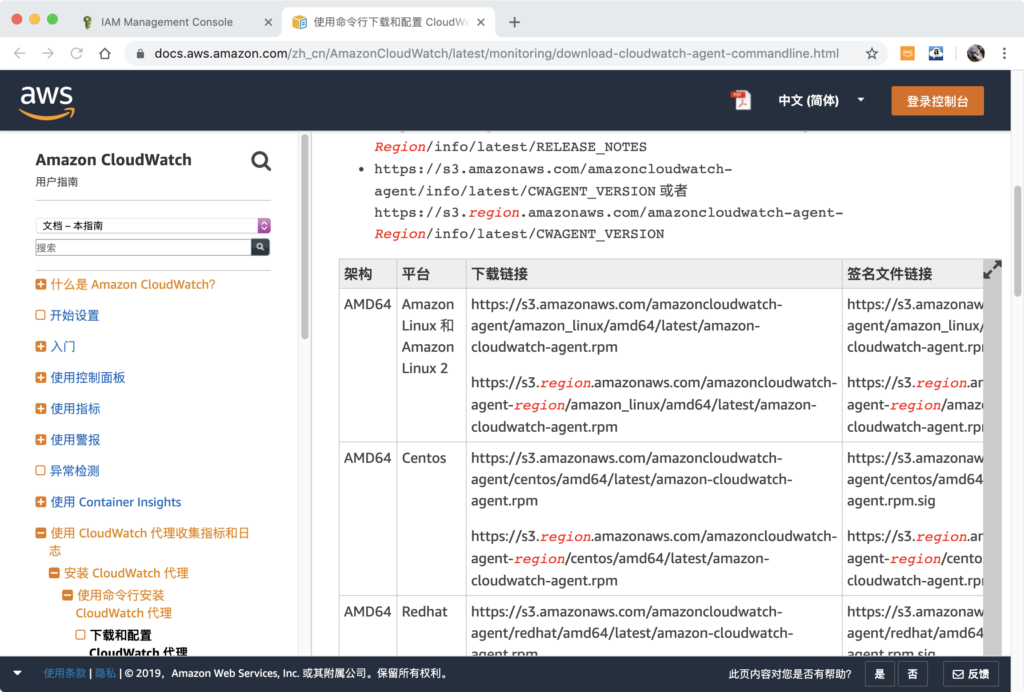Click the browser forward arrow
The image size is (1024, 692).
coord(48,54)
